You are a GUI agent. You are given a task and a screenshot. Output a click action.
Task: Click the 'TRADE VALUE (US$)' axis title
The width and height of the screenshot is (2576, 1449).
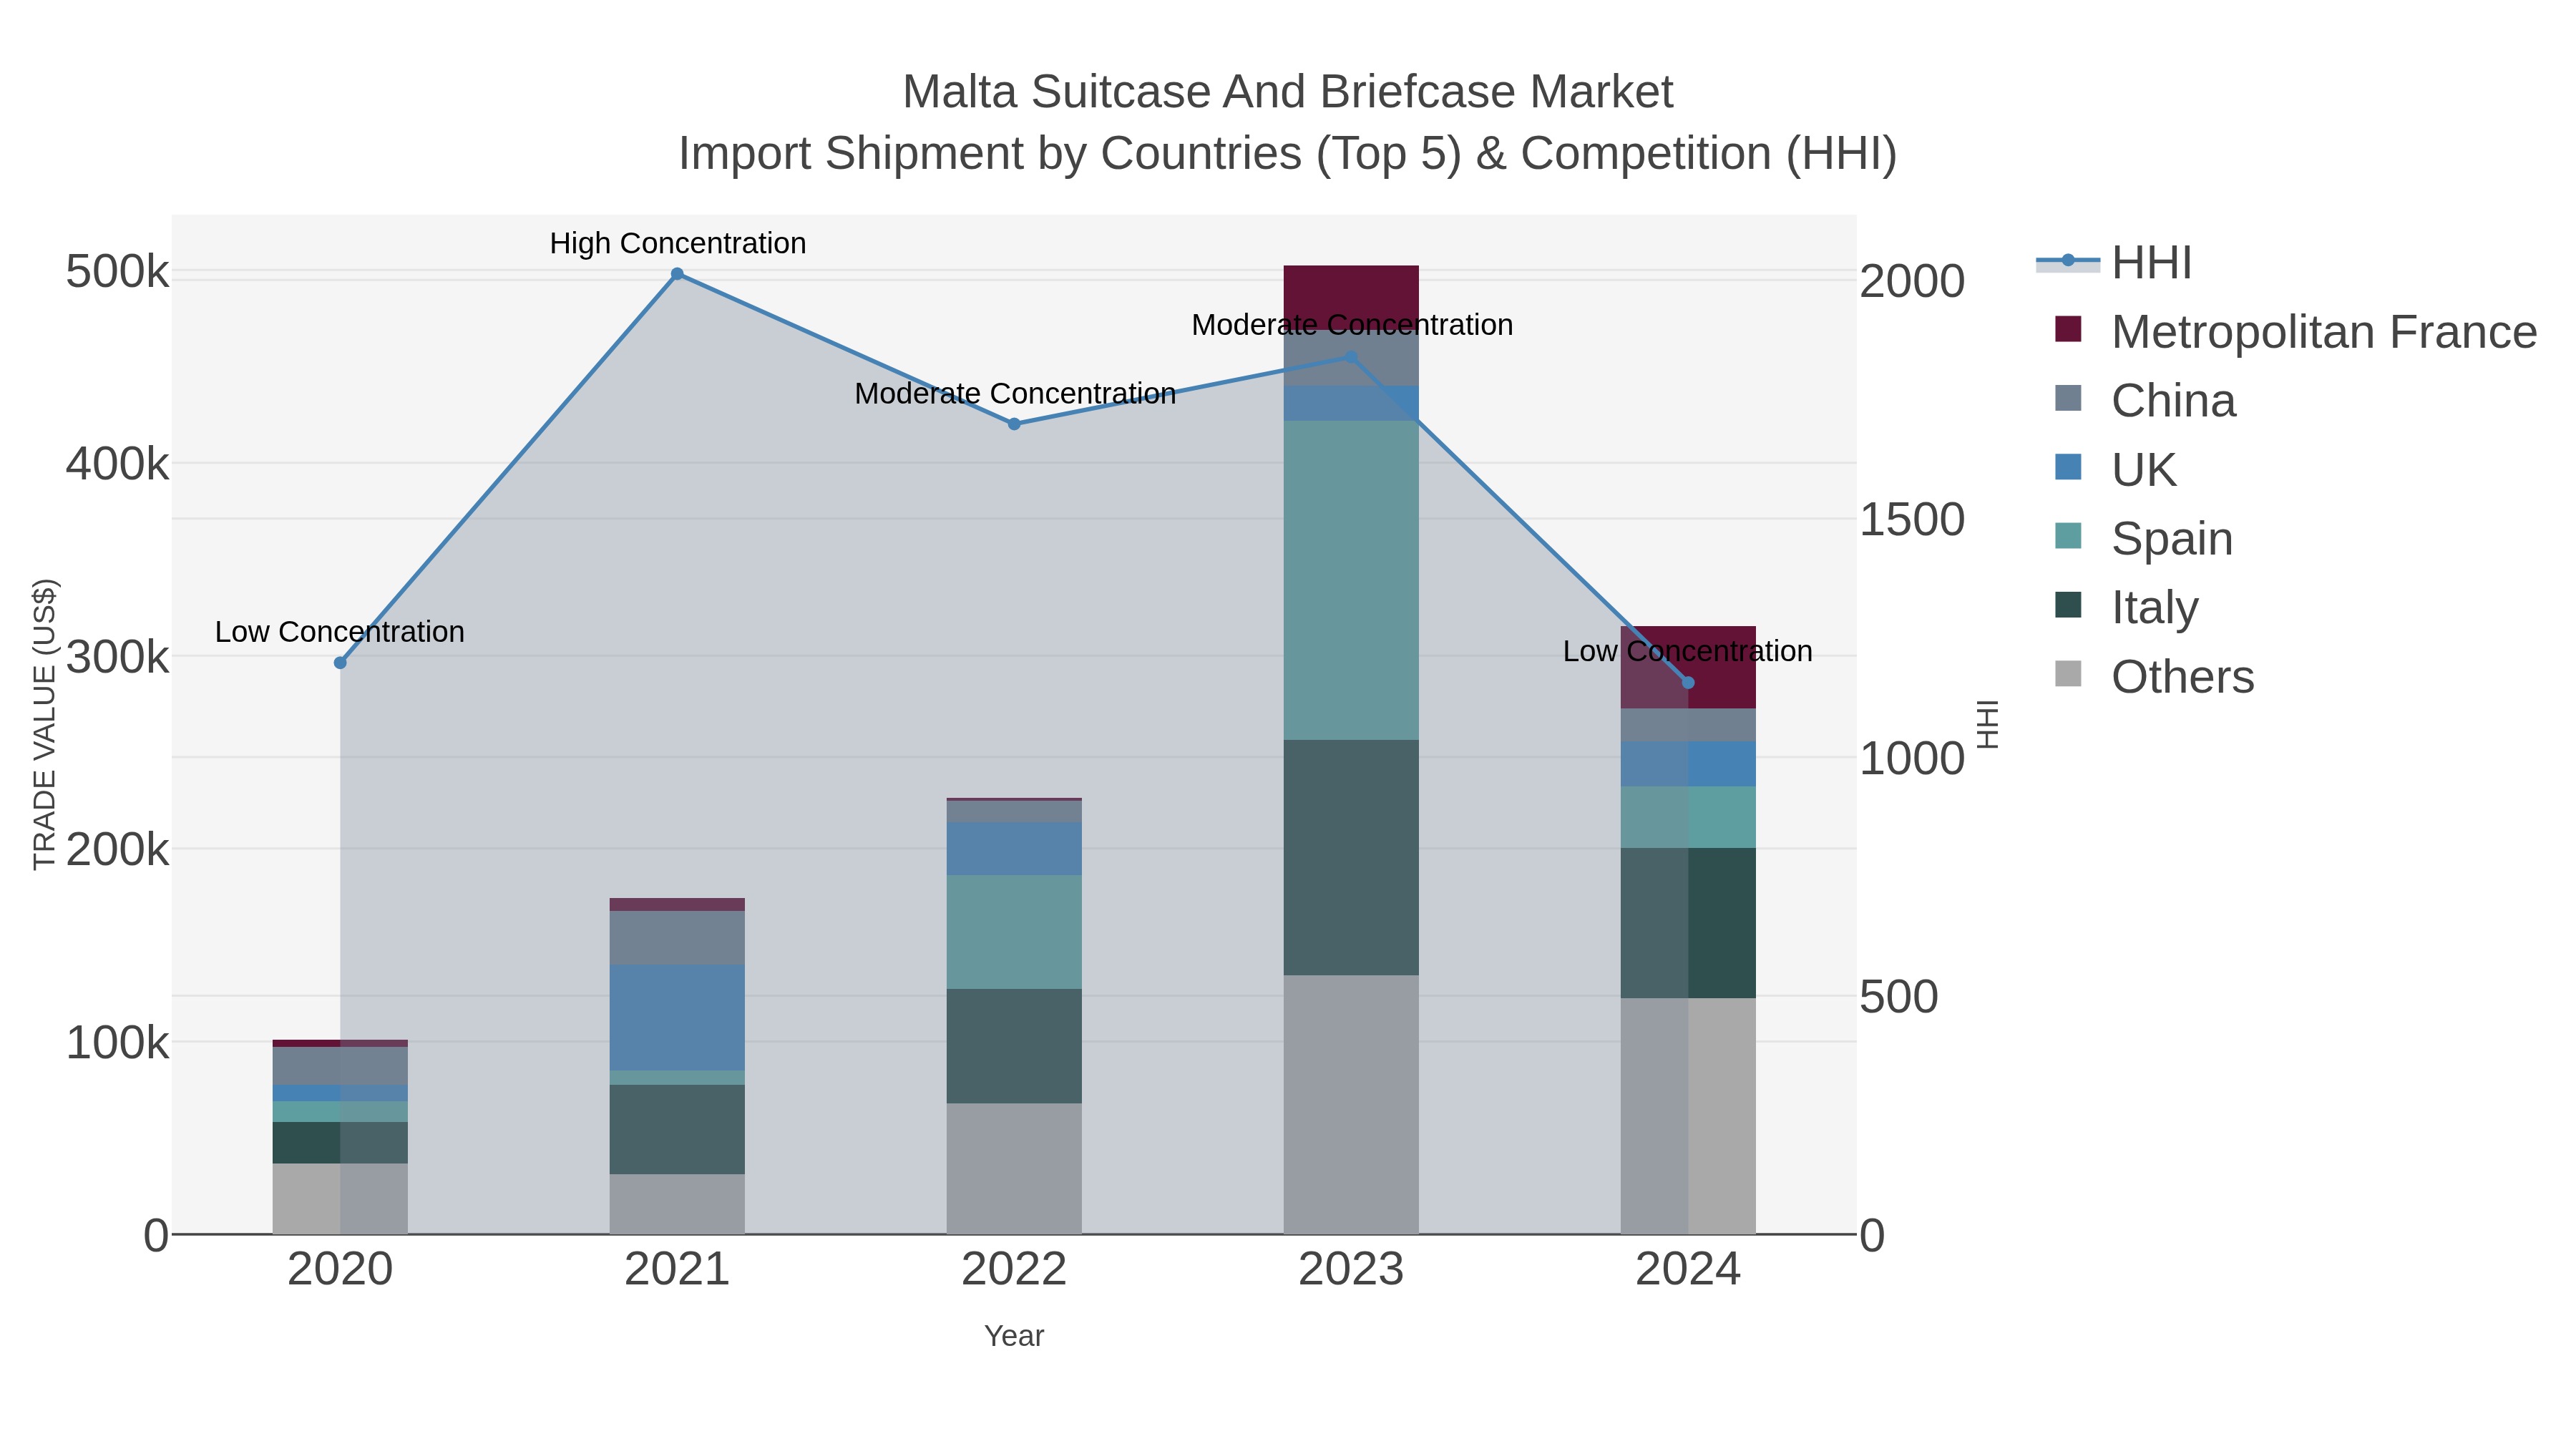pyautogui.click(x=44, y=724)
